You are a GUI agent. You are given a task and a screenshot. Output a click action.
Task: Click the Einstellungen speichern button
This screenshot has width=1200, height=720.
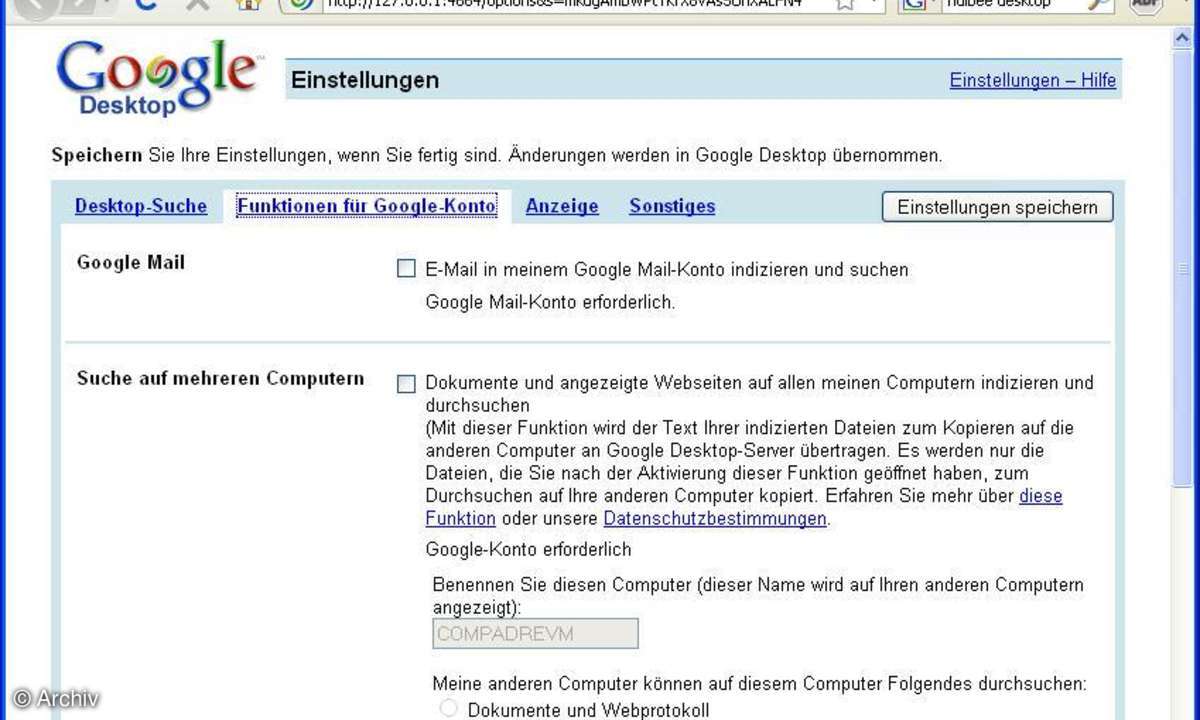pyautogui.click(x=997, y=207)
